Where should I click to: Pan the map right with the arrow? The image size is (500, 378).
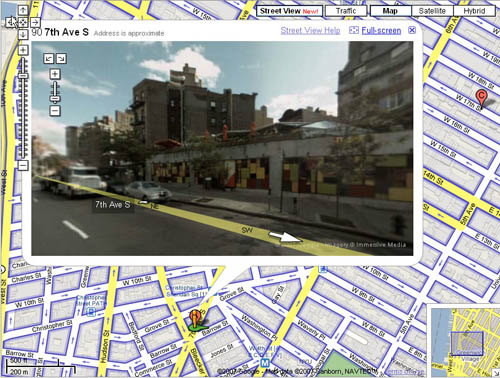tap(35, 22)
